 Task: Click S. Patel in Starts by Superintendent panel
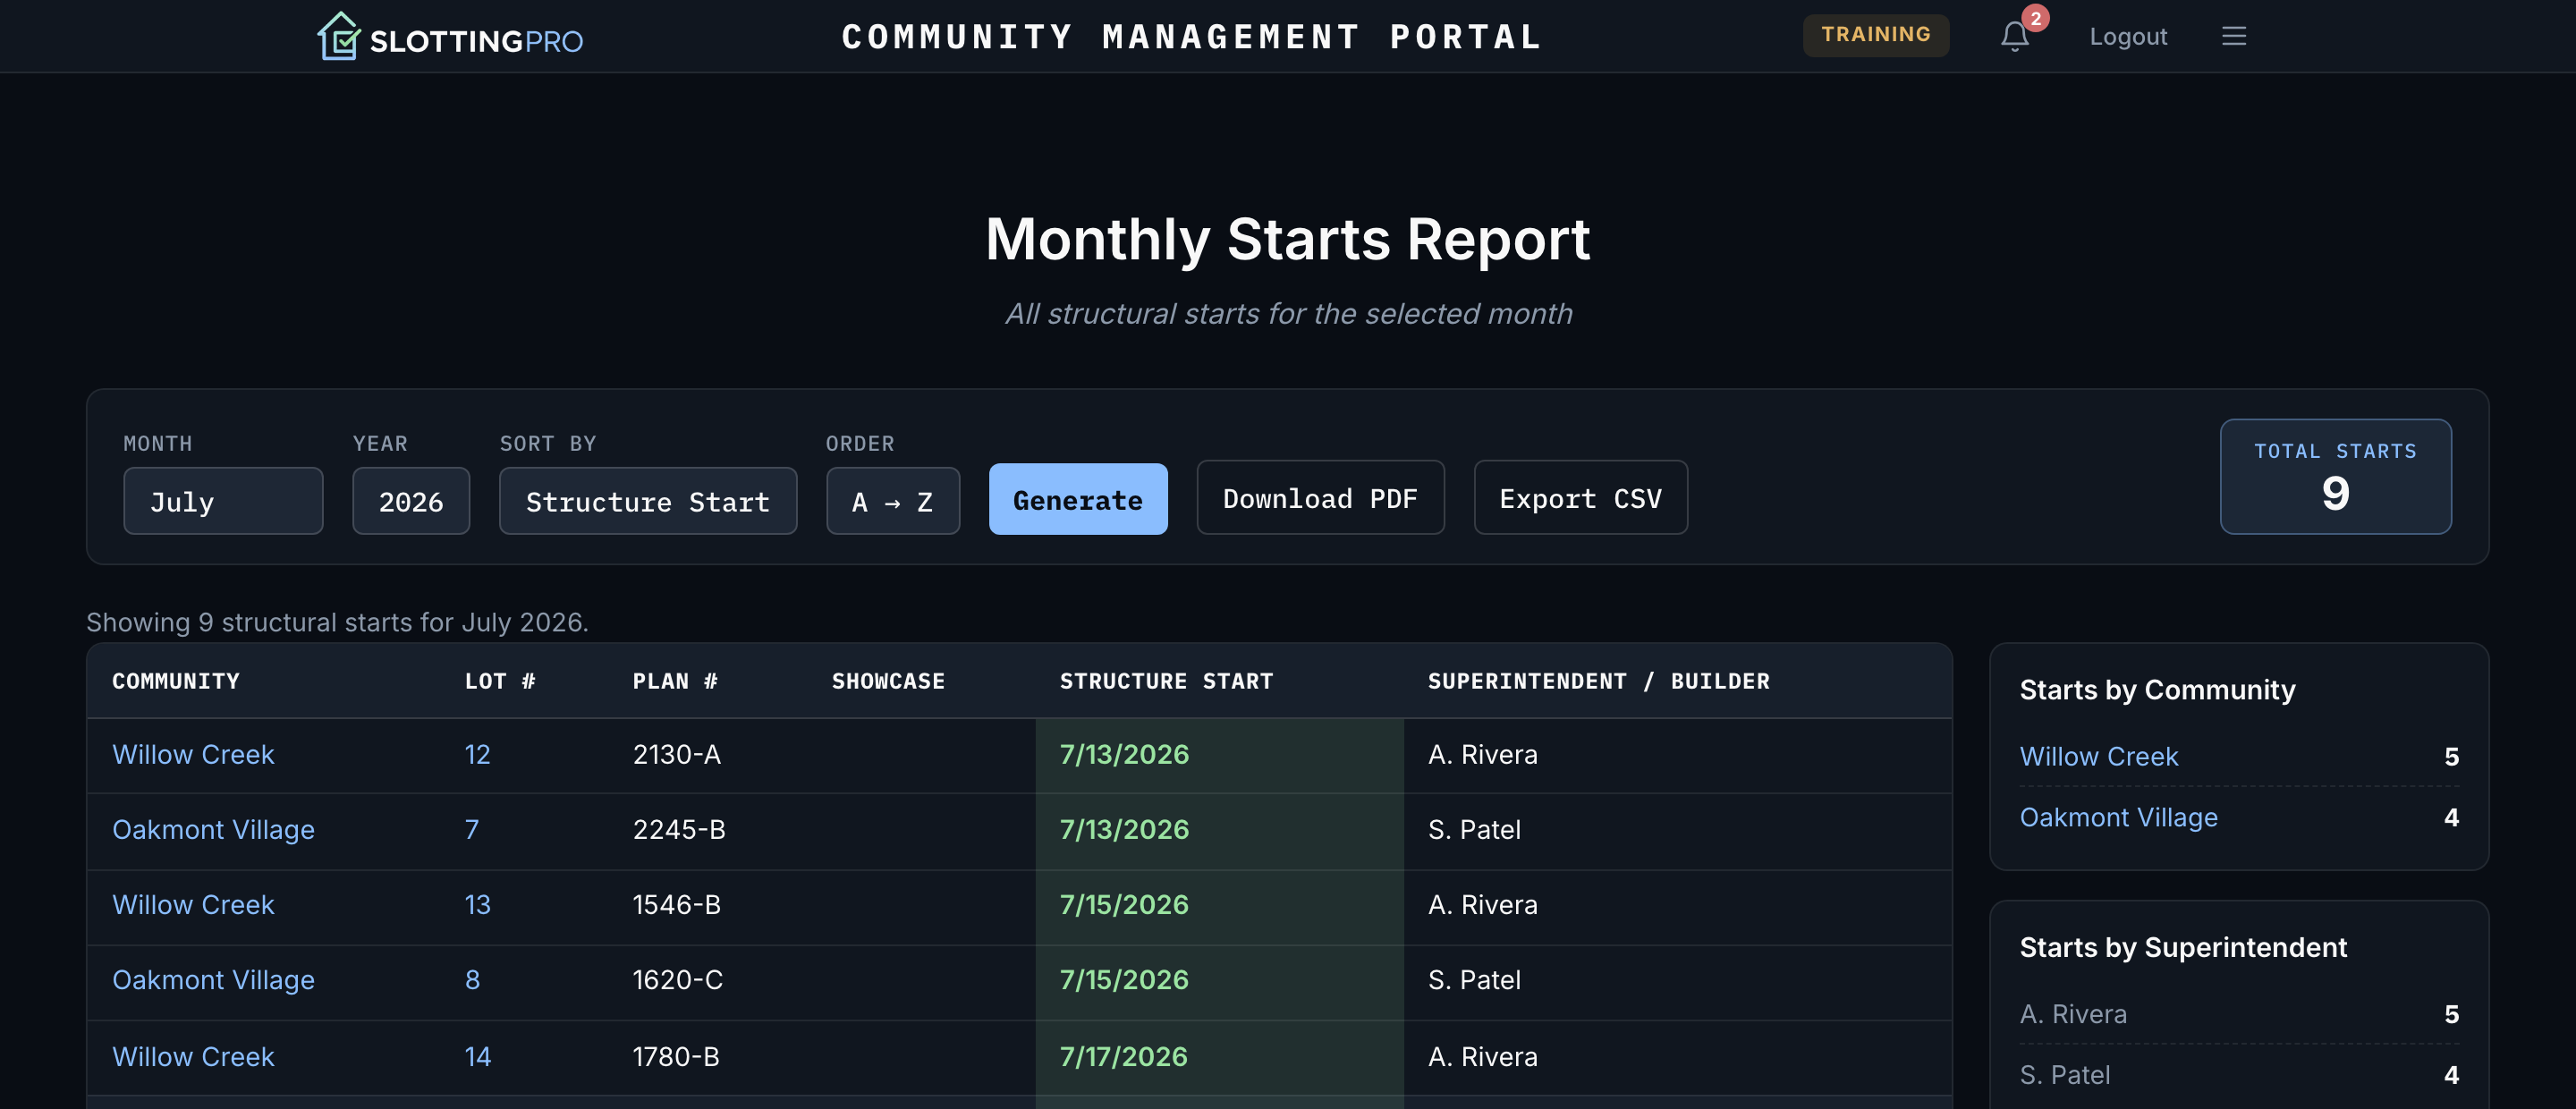[x=2064, y=1075]
